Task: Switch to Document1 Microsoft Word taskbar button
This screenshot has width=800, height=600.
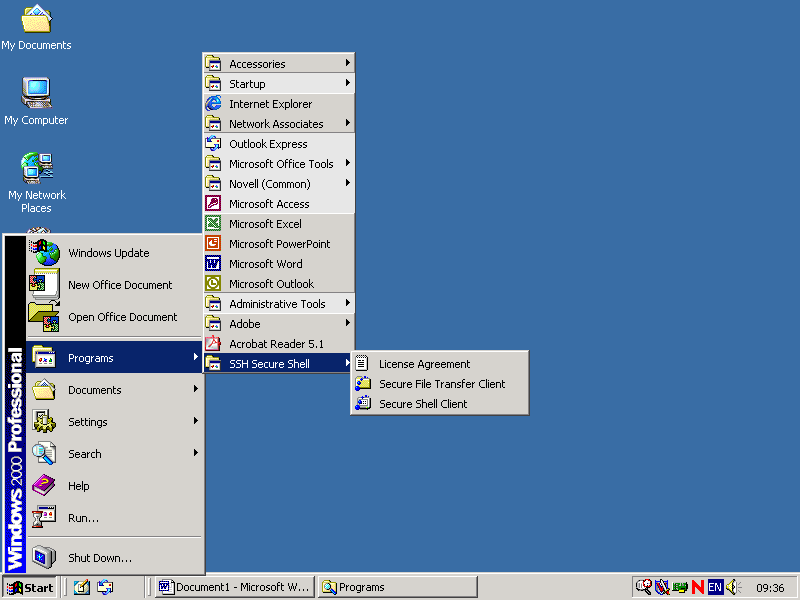Action: (235, 587)
